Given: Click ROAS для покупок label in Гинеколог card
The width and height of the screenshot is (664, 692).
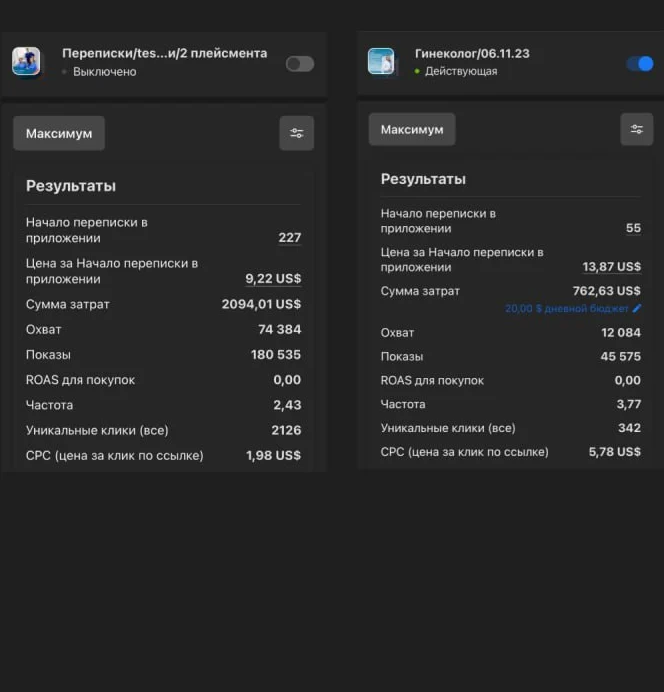Looking at the screenshot, I should click(x=432, y=380).
